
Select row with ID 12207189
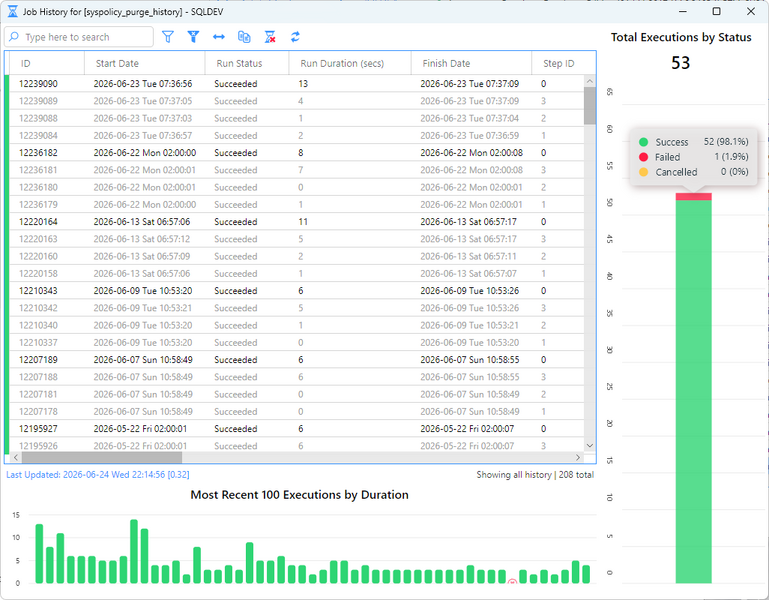tap(297, 360)
